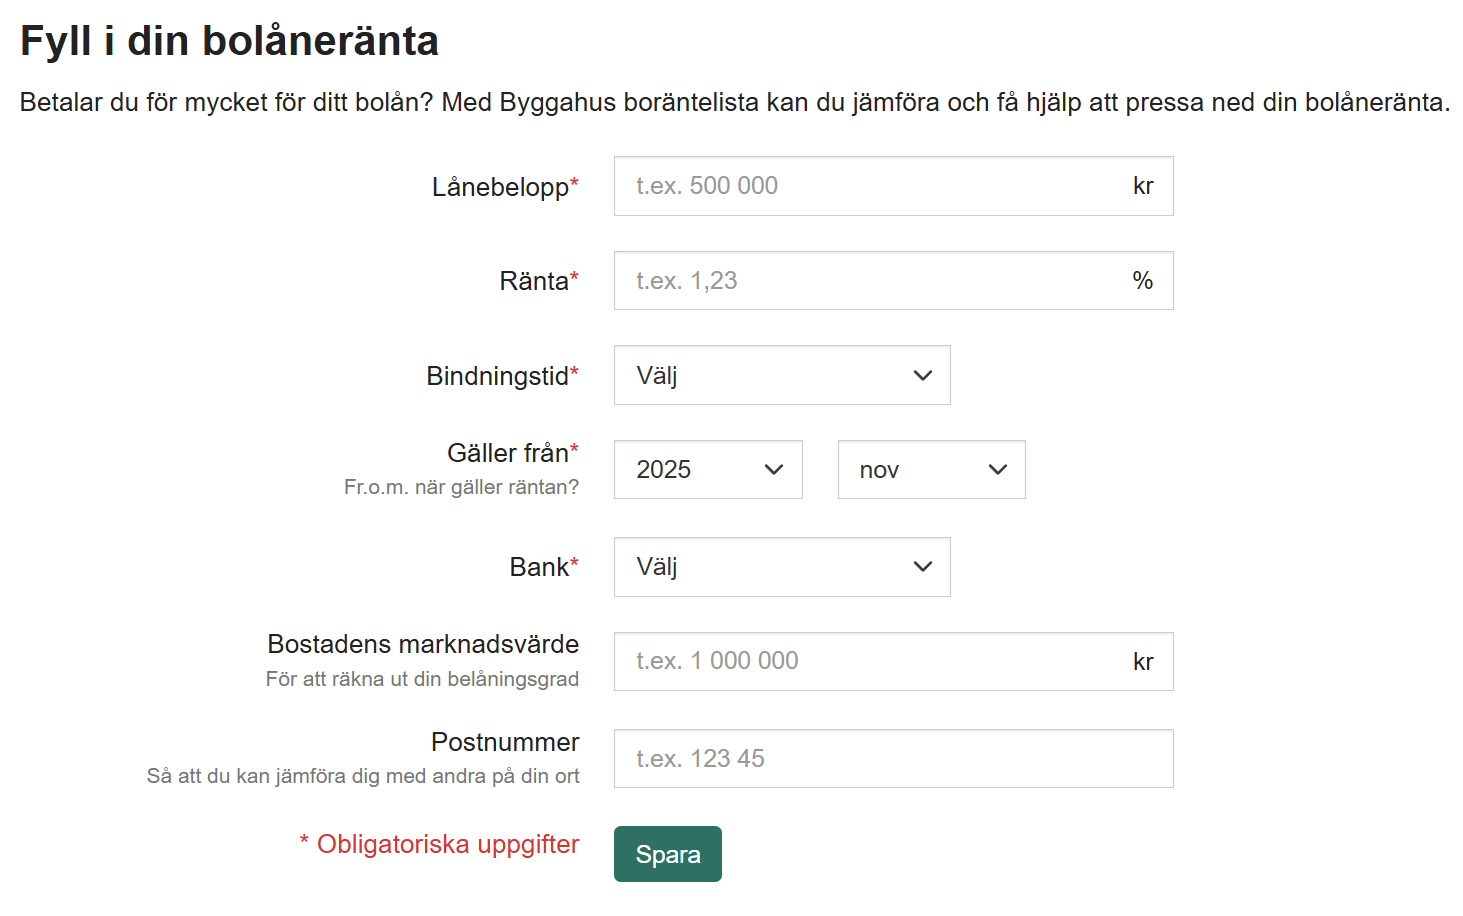Click the chevron arrow in Bank select

pyautogui.click(x=922, y=567)
